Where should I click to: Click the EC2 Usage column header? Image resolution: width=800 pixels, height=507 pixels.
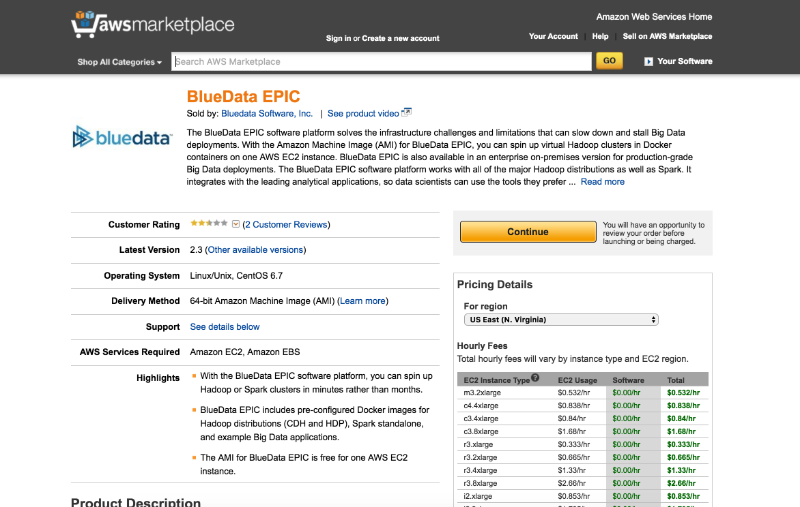click(x=577, y=381)
